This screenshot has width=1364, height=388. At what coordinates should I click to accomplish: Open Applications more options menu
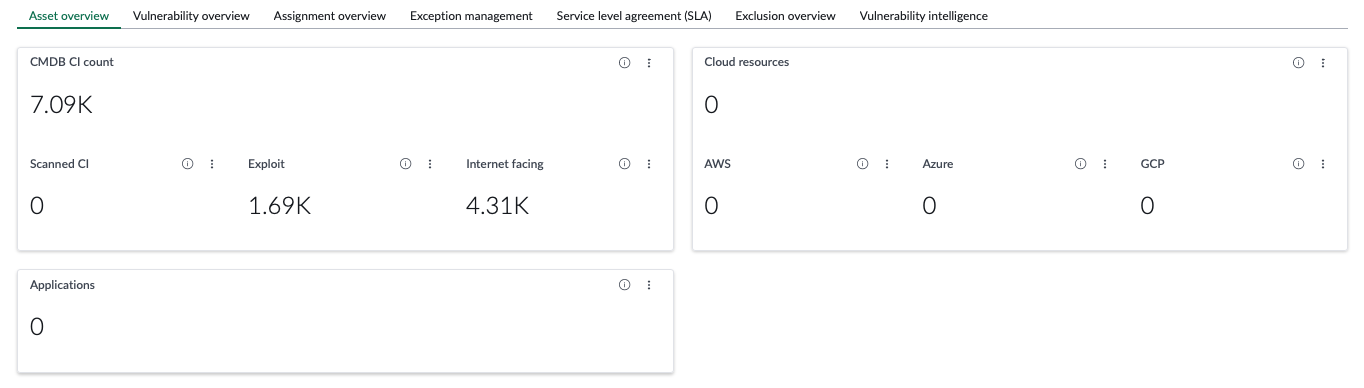(x=648, y=285)
